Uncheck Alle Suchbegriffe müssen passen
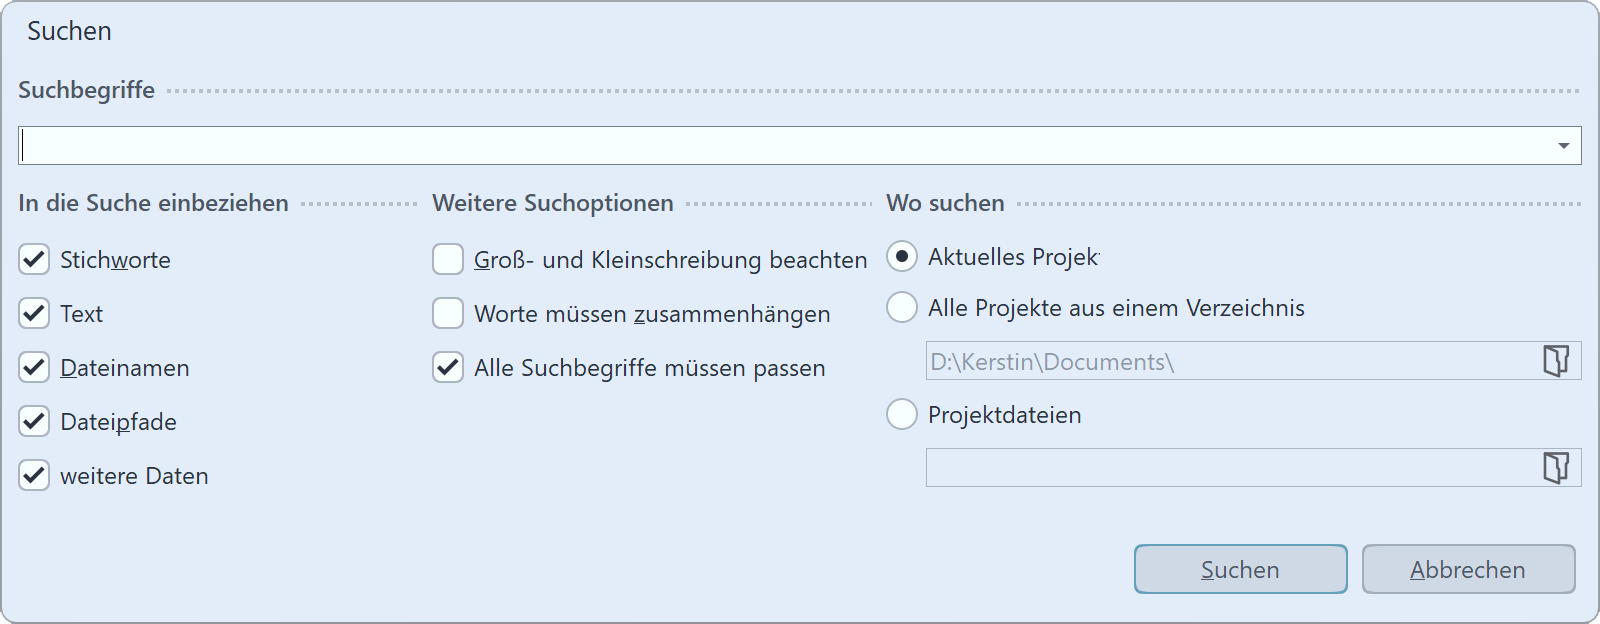1600x624 pixels. point(446,367)
